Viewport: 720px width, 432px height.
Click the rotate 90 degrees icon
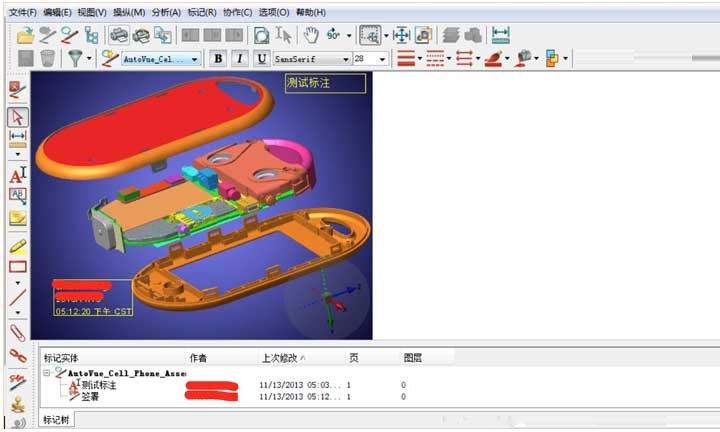[333, 35]
